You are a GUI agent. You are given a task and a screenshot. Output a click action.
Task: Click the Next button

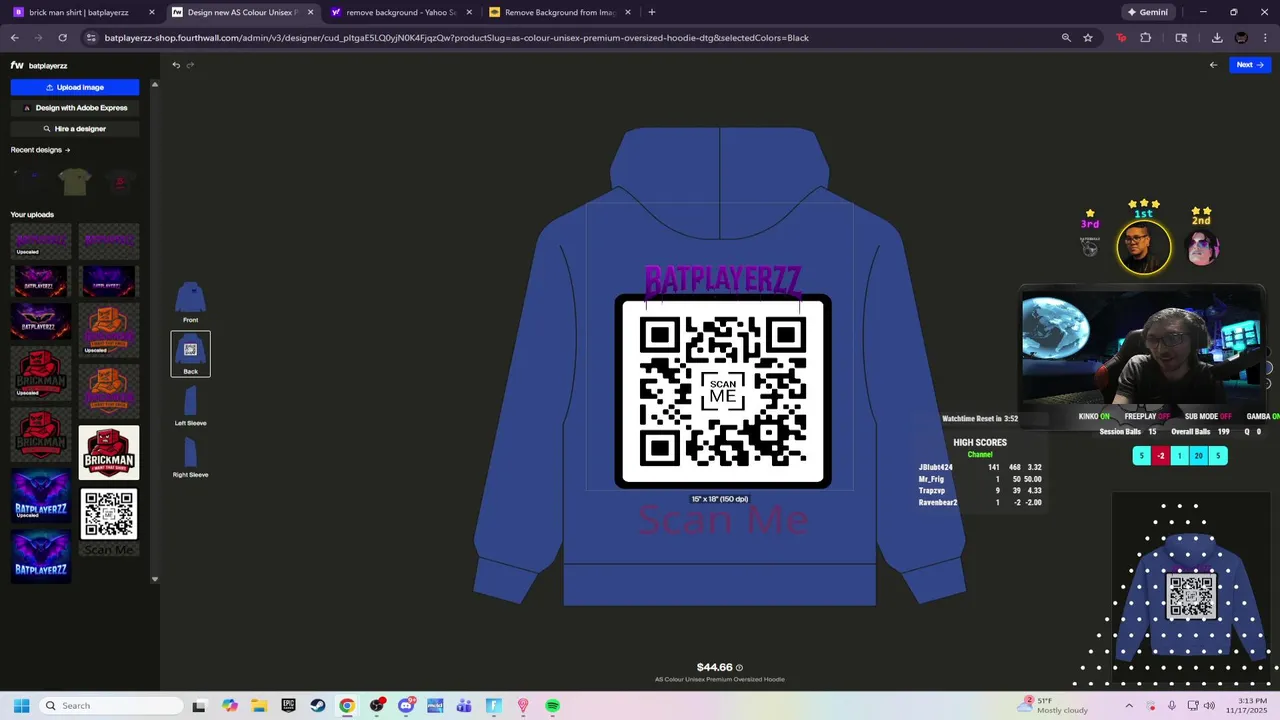pos(1249,65)
